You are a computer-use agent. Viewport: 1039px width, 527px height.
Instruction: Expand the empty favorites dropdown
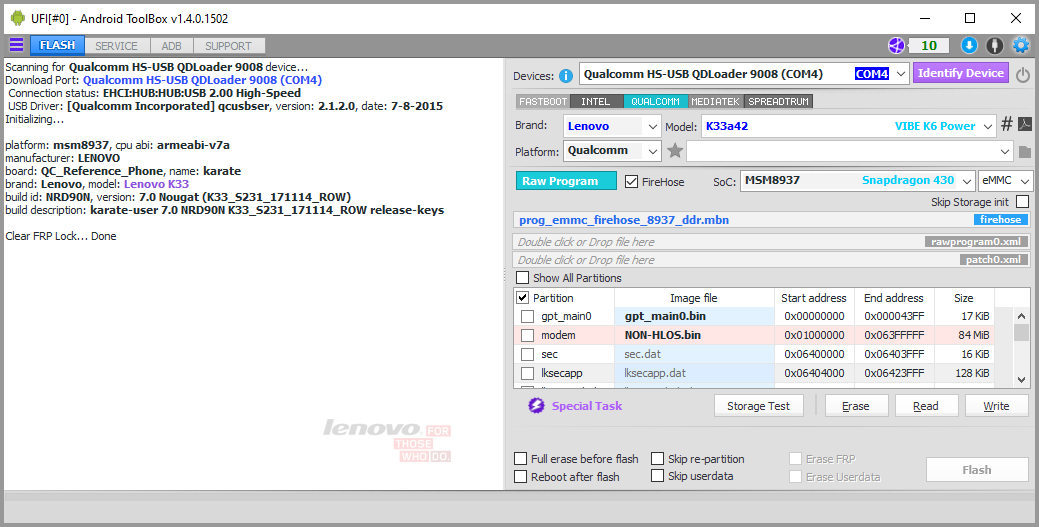(x=1006, y=152)
